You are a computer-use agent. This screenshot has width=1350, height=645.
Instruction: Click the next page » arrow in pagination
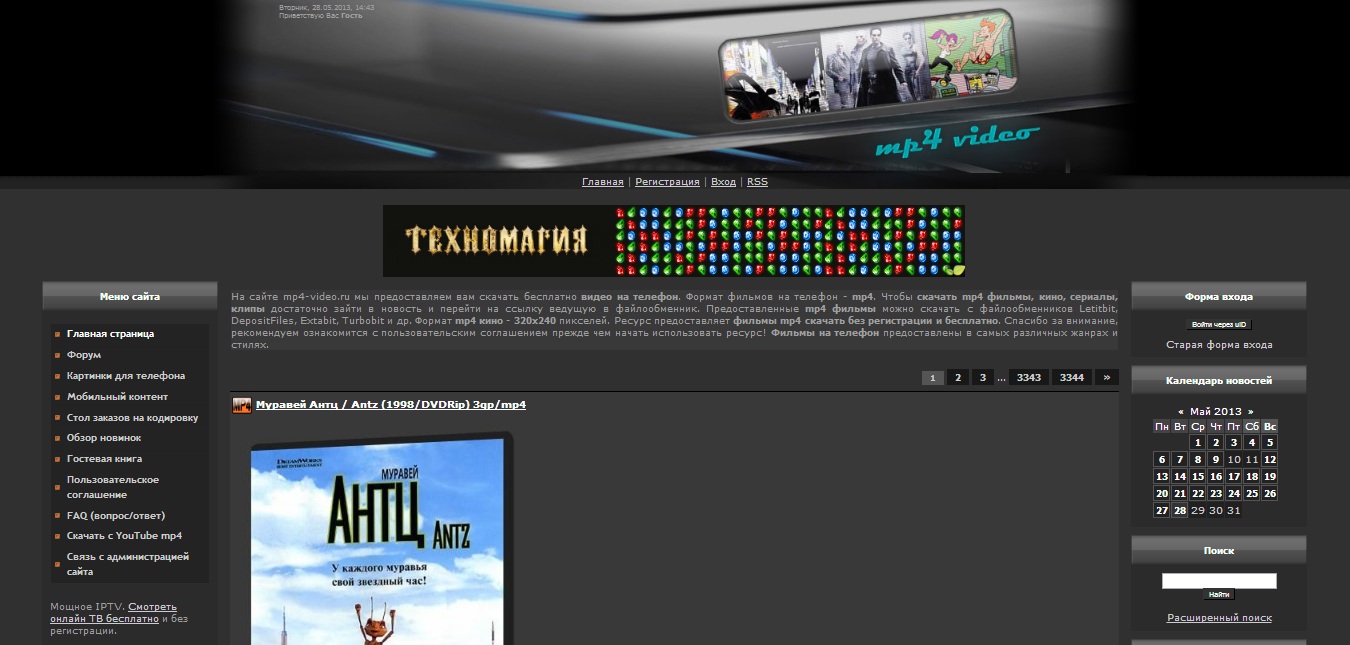point(1107,377)
